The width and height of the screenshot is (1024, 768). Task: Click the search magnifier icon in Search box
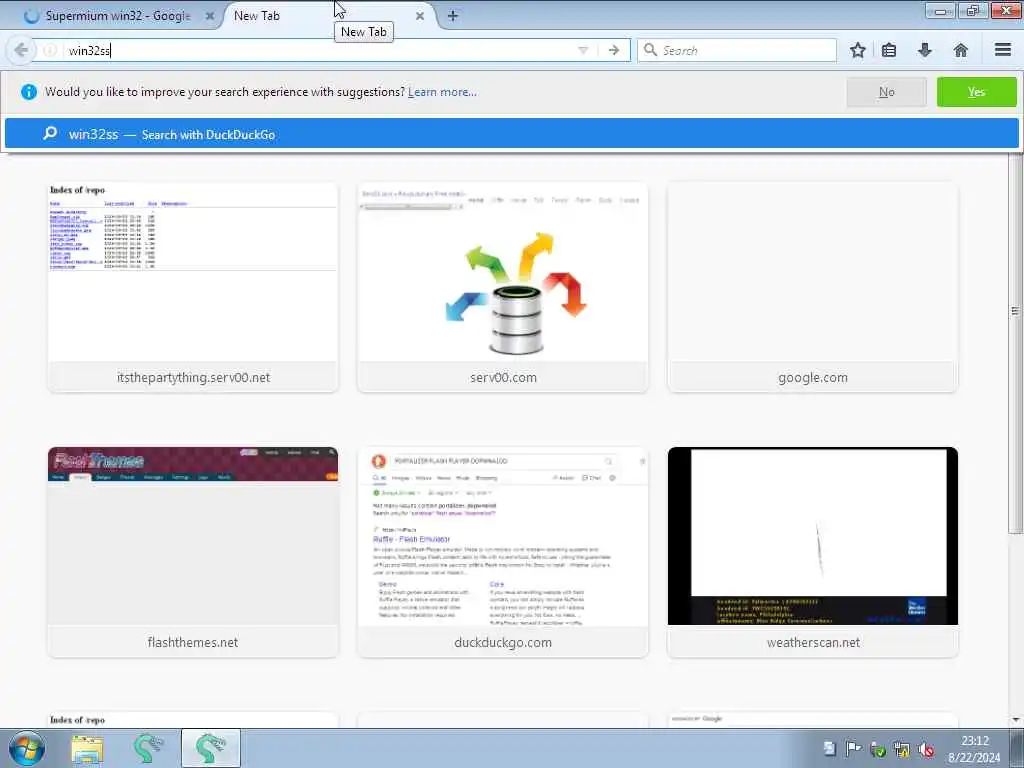coord(650,50)
